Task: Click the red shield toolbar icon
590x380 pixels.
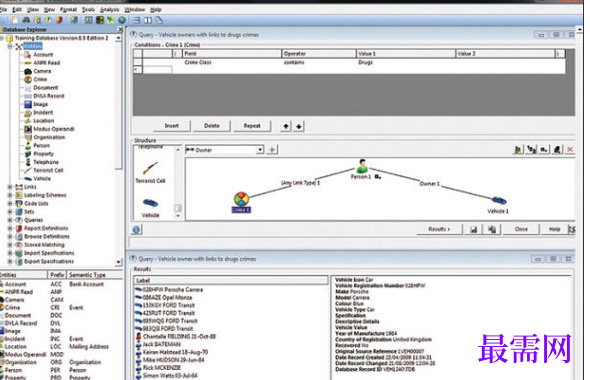Action: tap(59, 20)
